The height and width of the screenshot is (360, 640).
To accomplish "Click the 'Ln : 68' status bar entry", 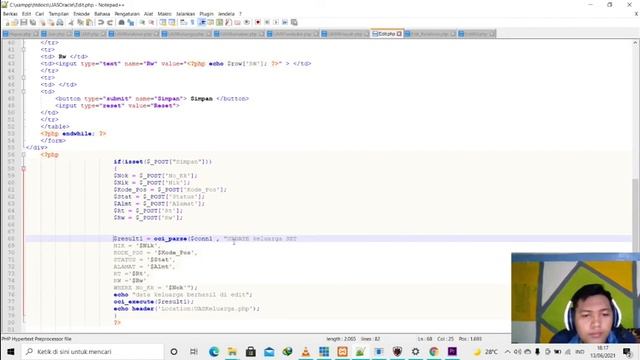I will 424,339.
